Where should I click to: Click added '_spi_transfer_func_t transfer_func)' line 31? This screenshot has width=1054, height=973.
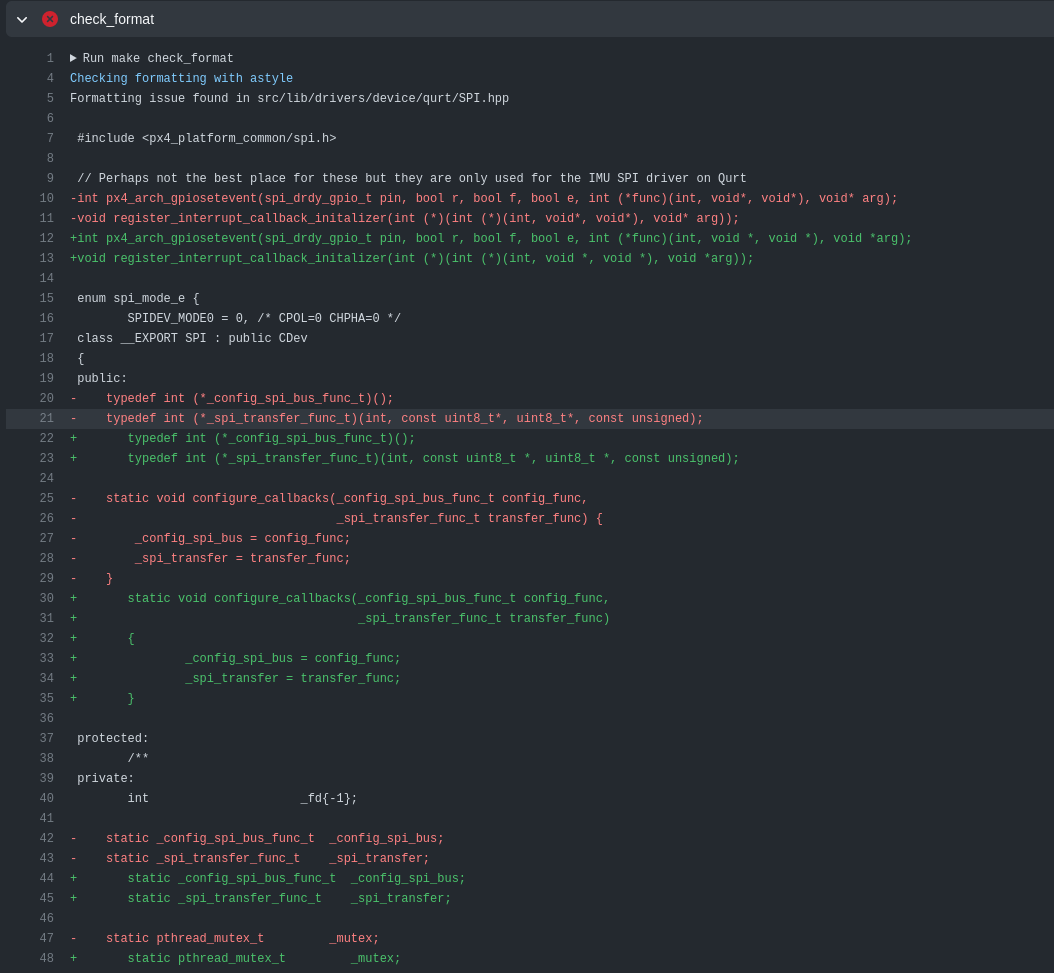tap(339, 618)
